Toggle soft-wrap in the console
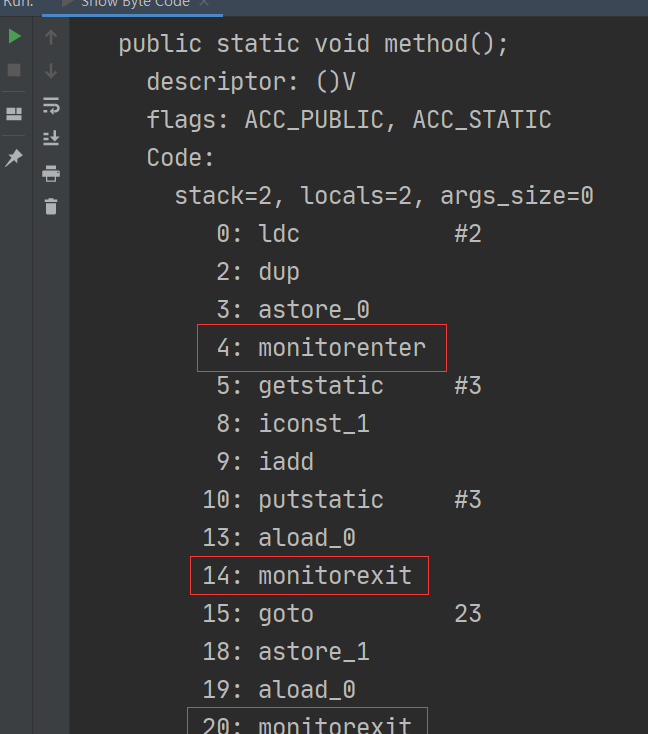 tap(51, 105)
